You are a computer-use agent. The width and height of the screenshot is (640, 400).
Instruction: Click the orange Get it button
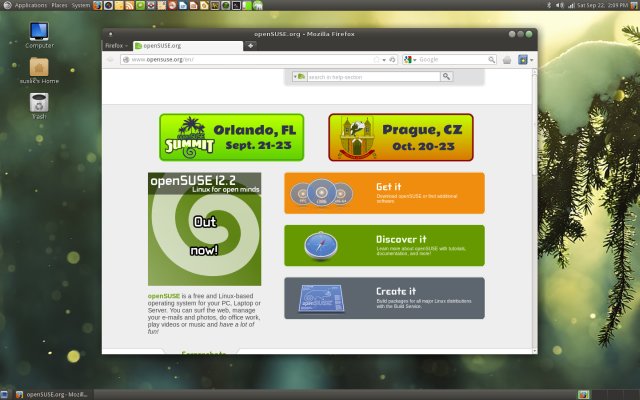384,193
